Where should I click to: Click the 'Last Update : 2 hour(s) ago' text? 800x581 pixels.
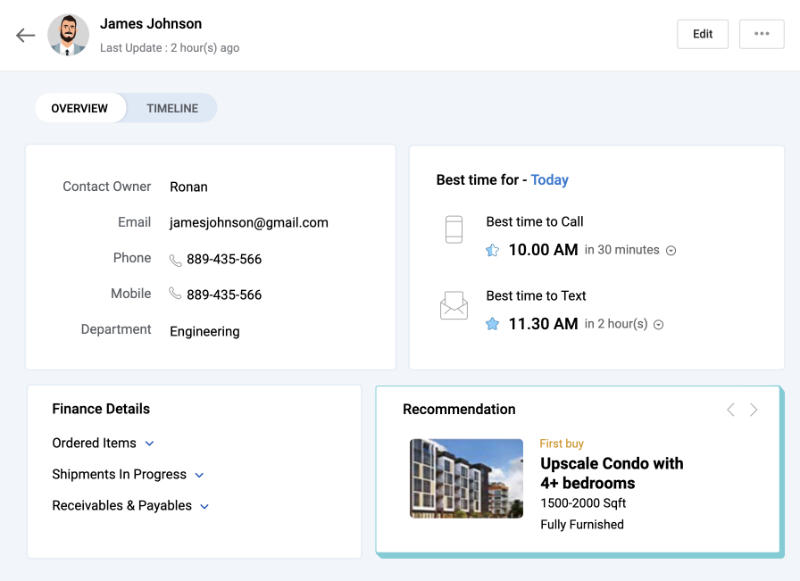click(169, 48)
